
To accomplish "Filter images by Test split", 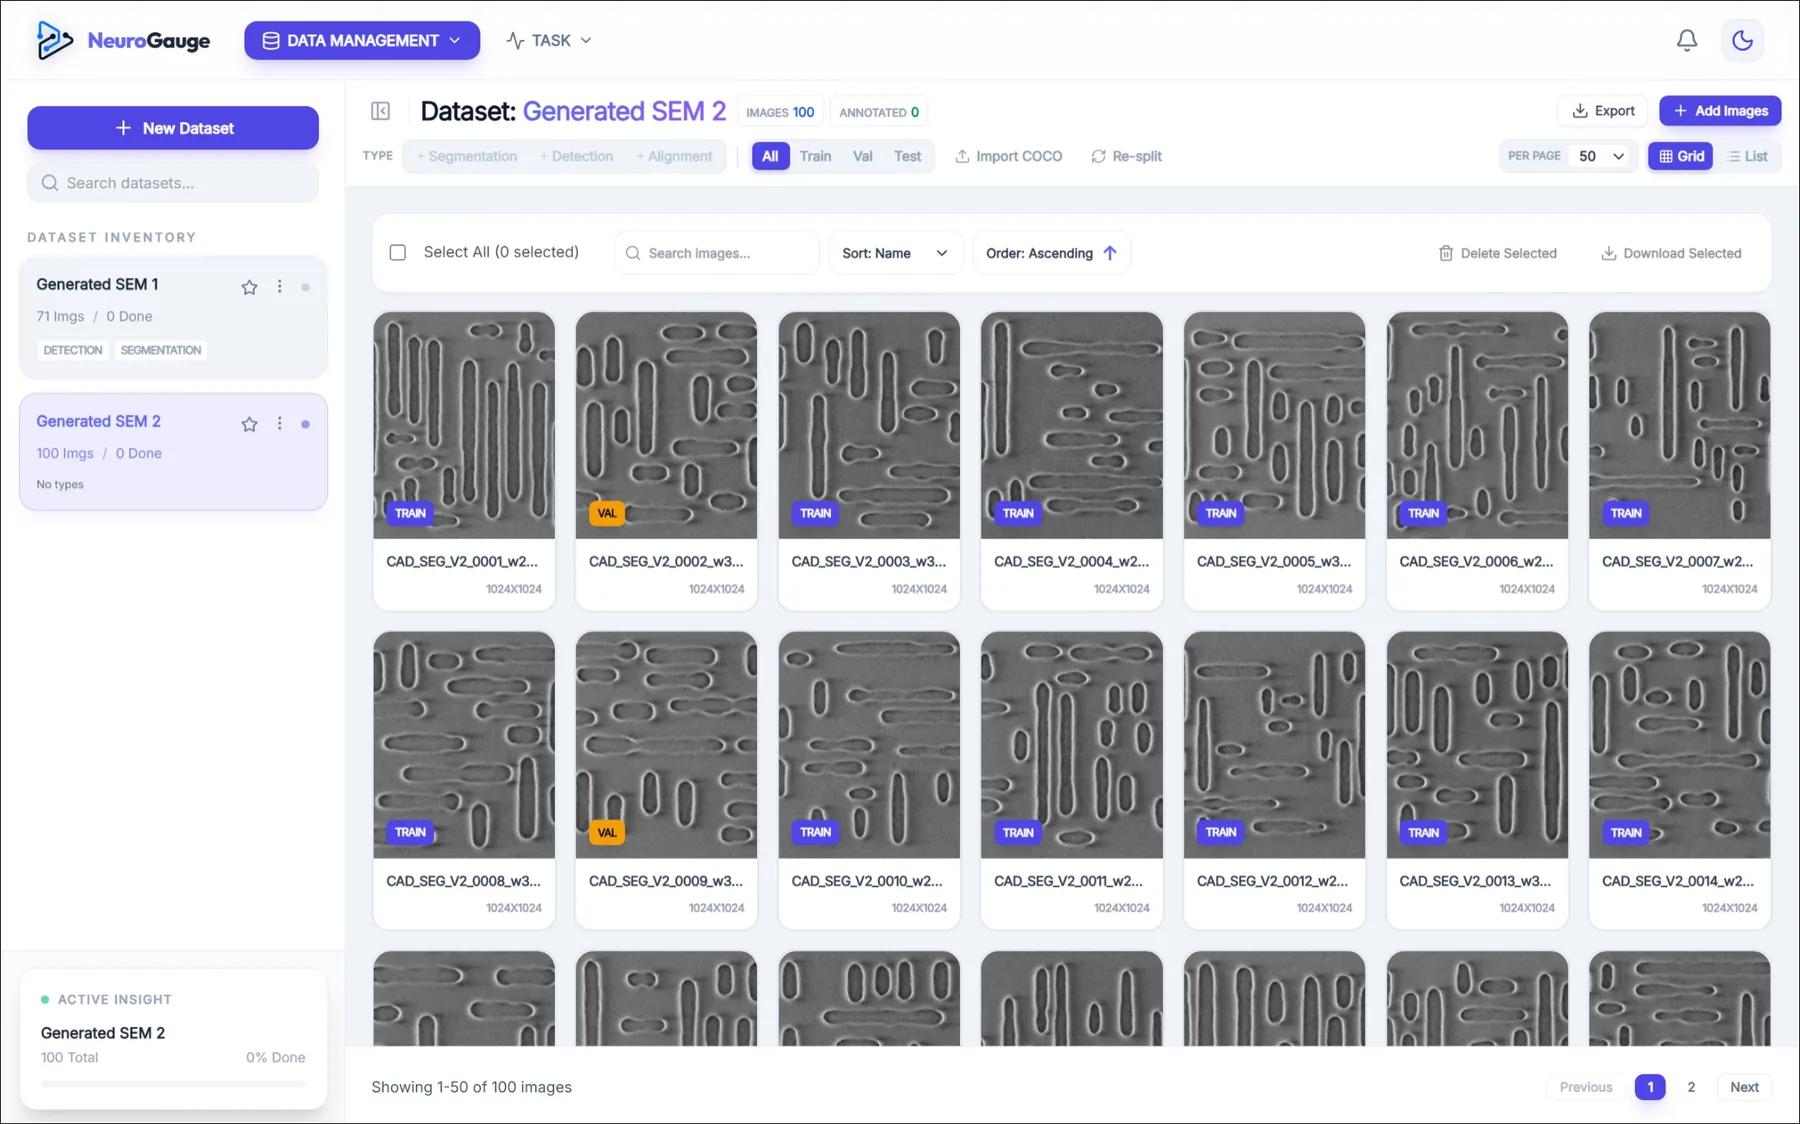I will tap(907, 157).
